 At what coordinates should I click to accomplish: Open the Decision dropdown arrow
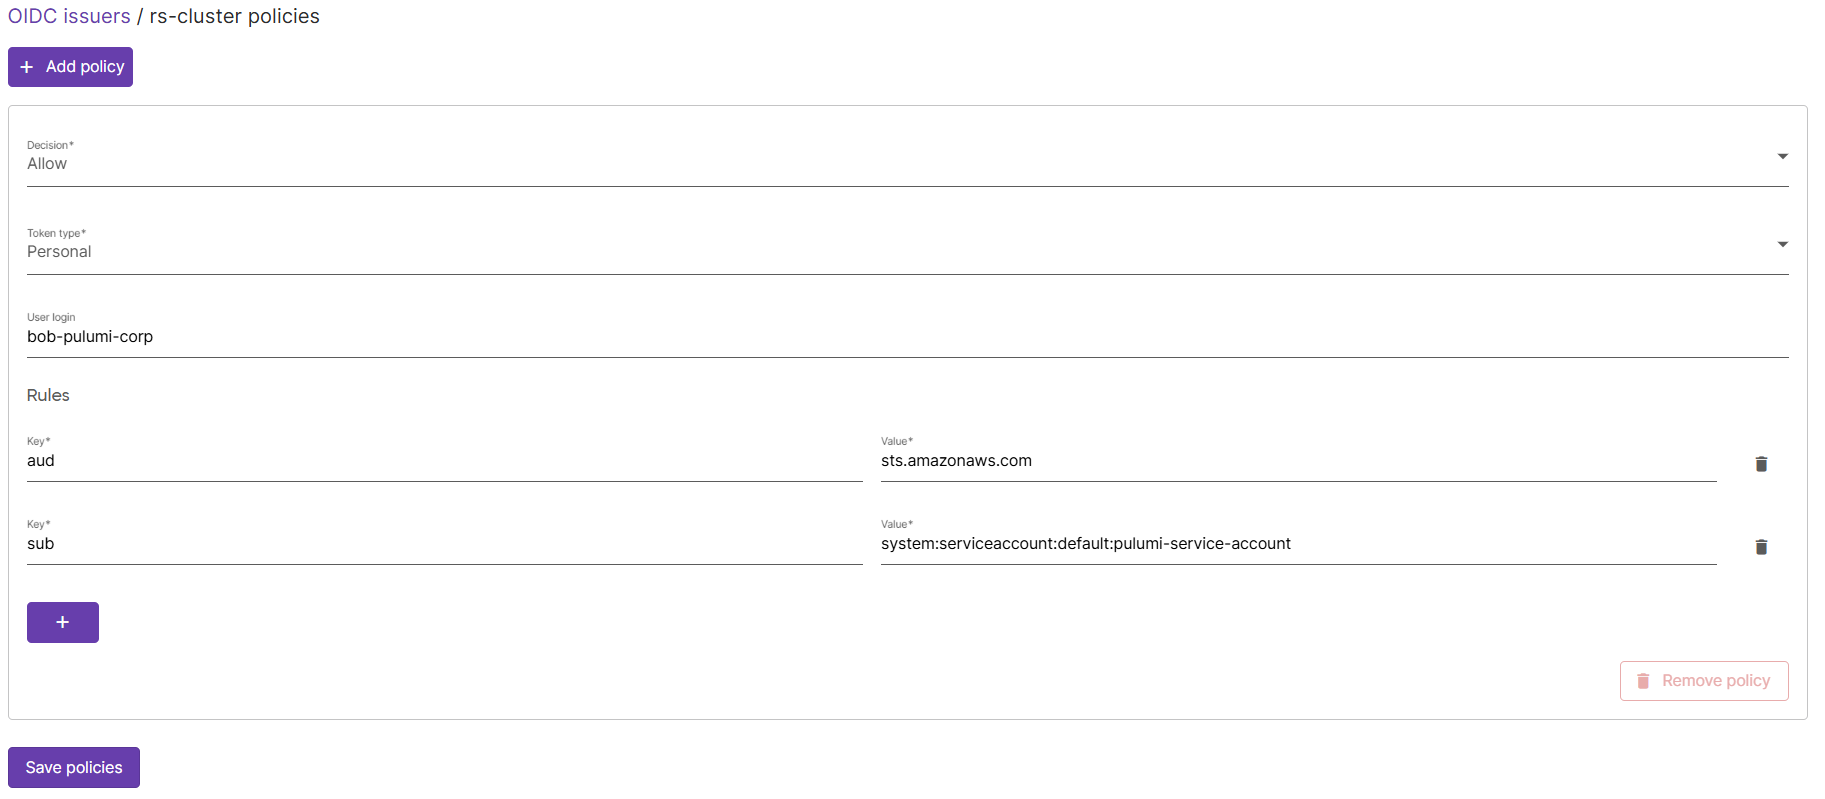1783,156
